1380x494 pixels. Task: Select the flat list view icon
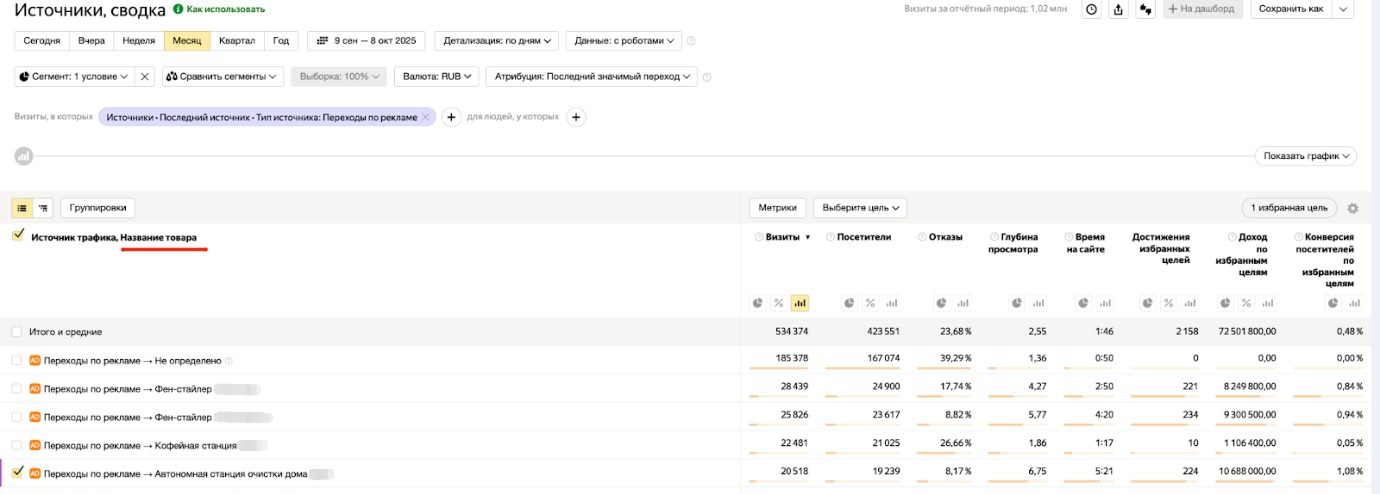click(x=22, y=208)
